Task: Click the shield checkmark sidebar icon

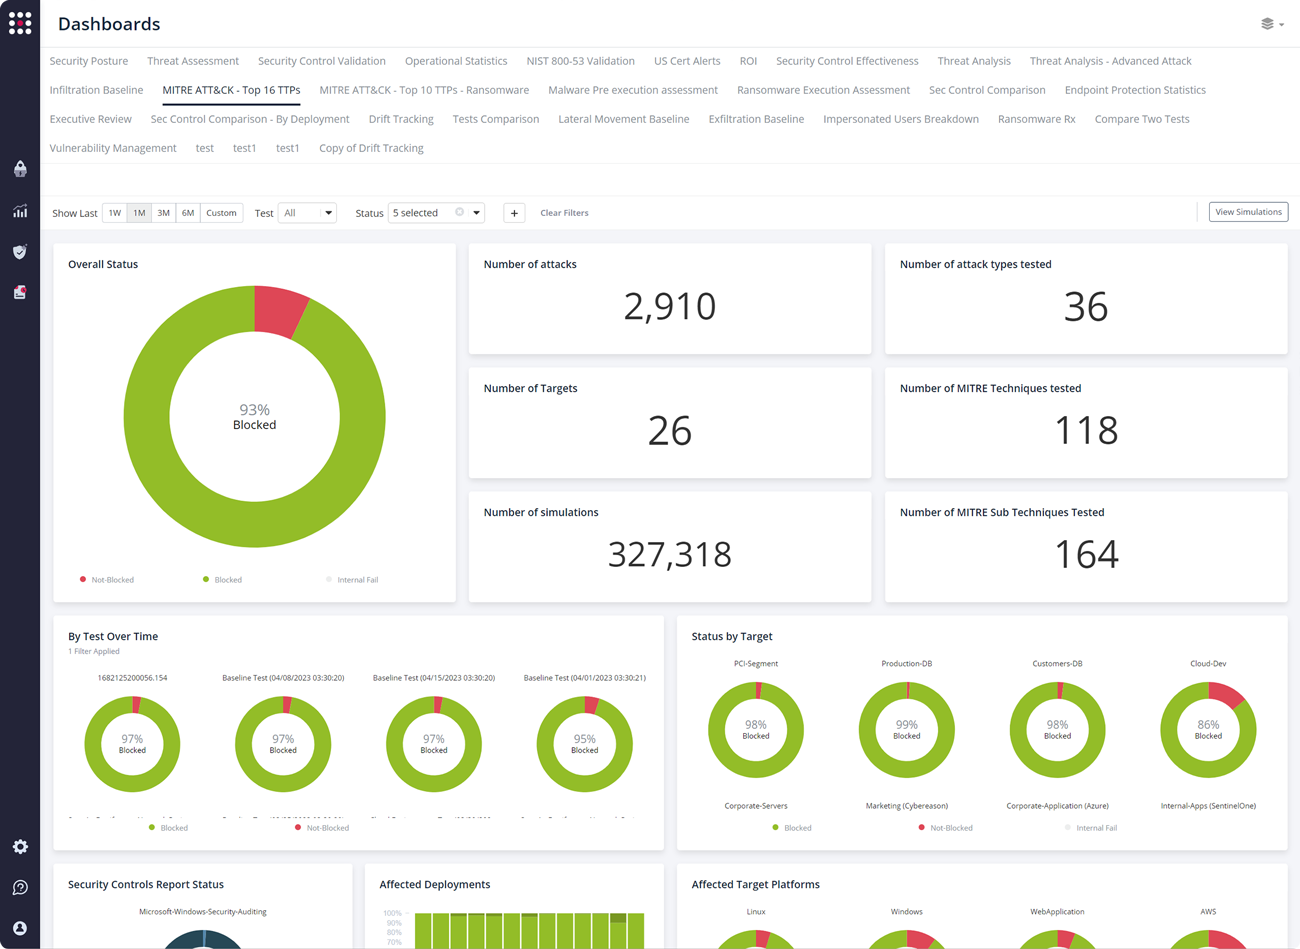Action: [20, 252]
